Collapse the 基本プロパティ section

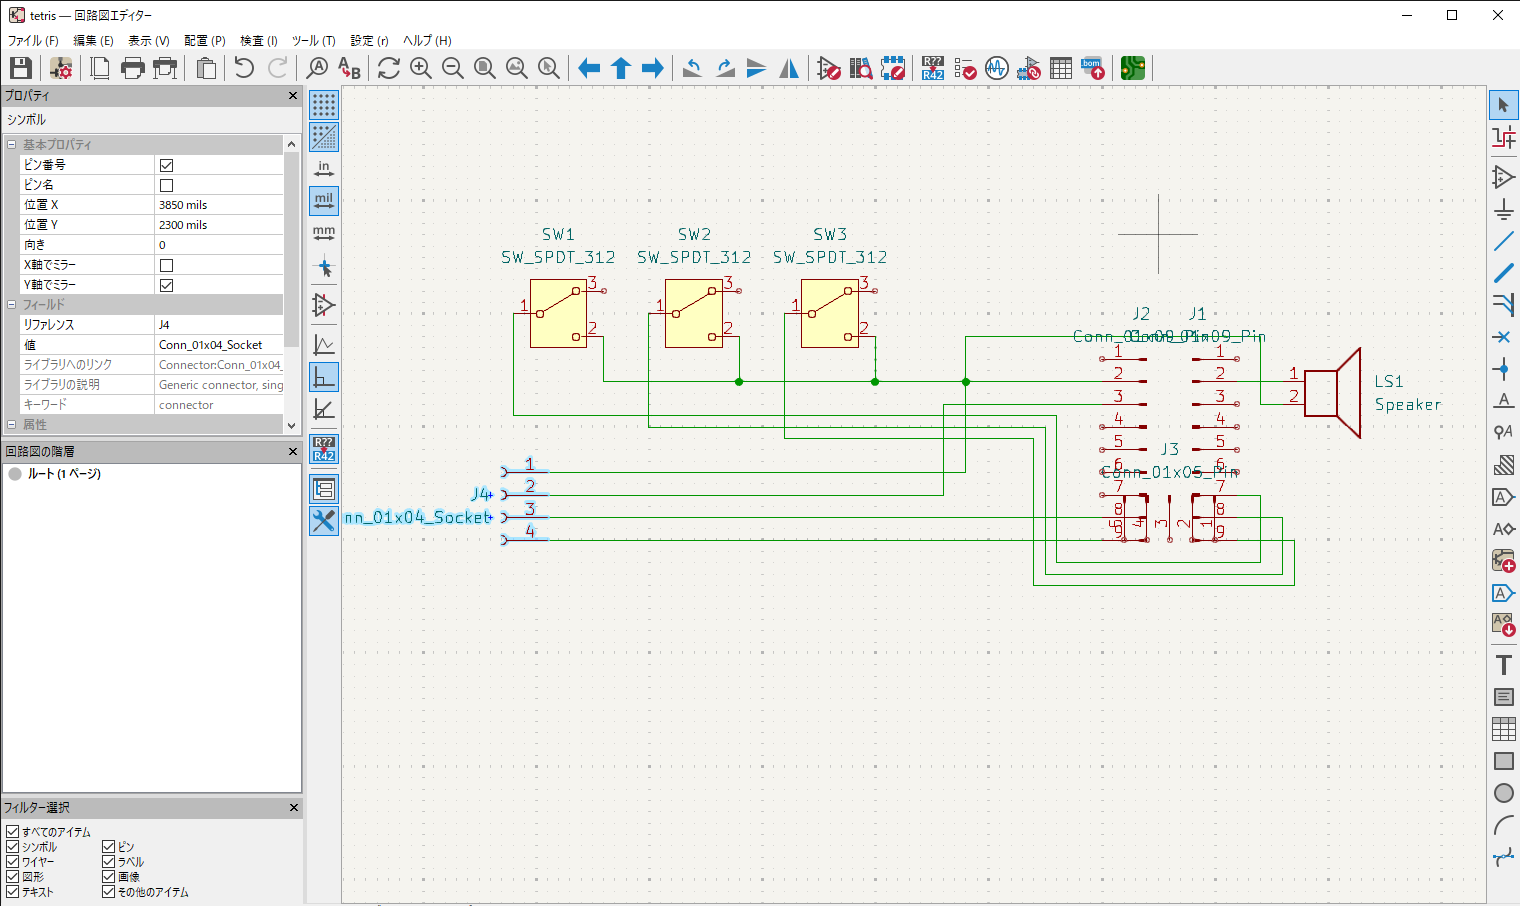point(12,145)
